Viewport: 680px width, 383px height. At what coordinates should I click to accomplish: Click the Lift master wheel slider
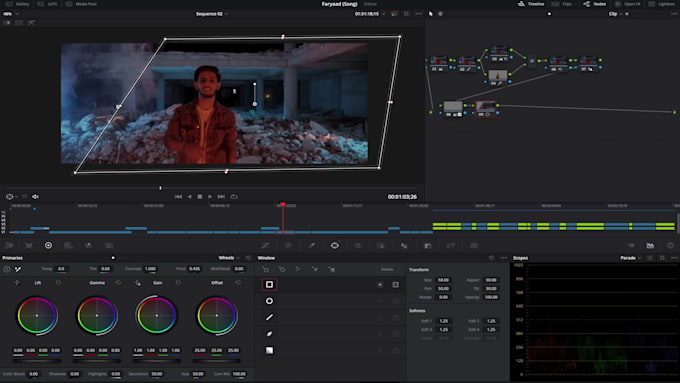[x=37, y=360]
